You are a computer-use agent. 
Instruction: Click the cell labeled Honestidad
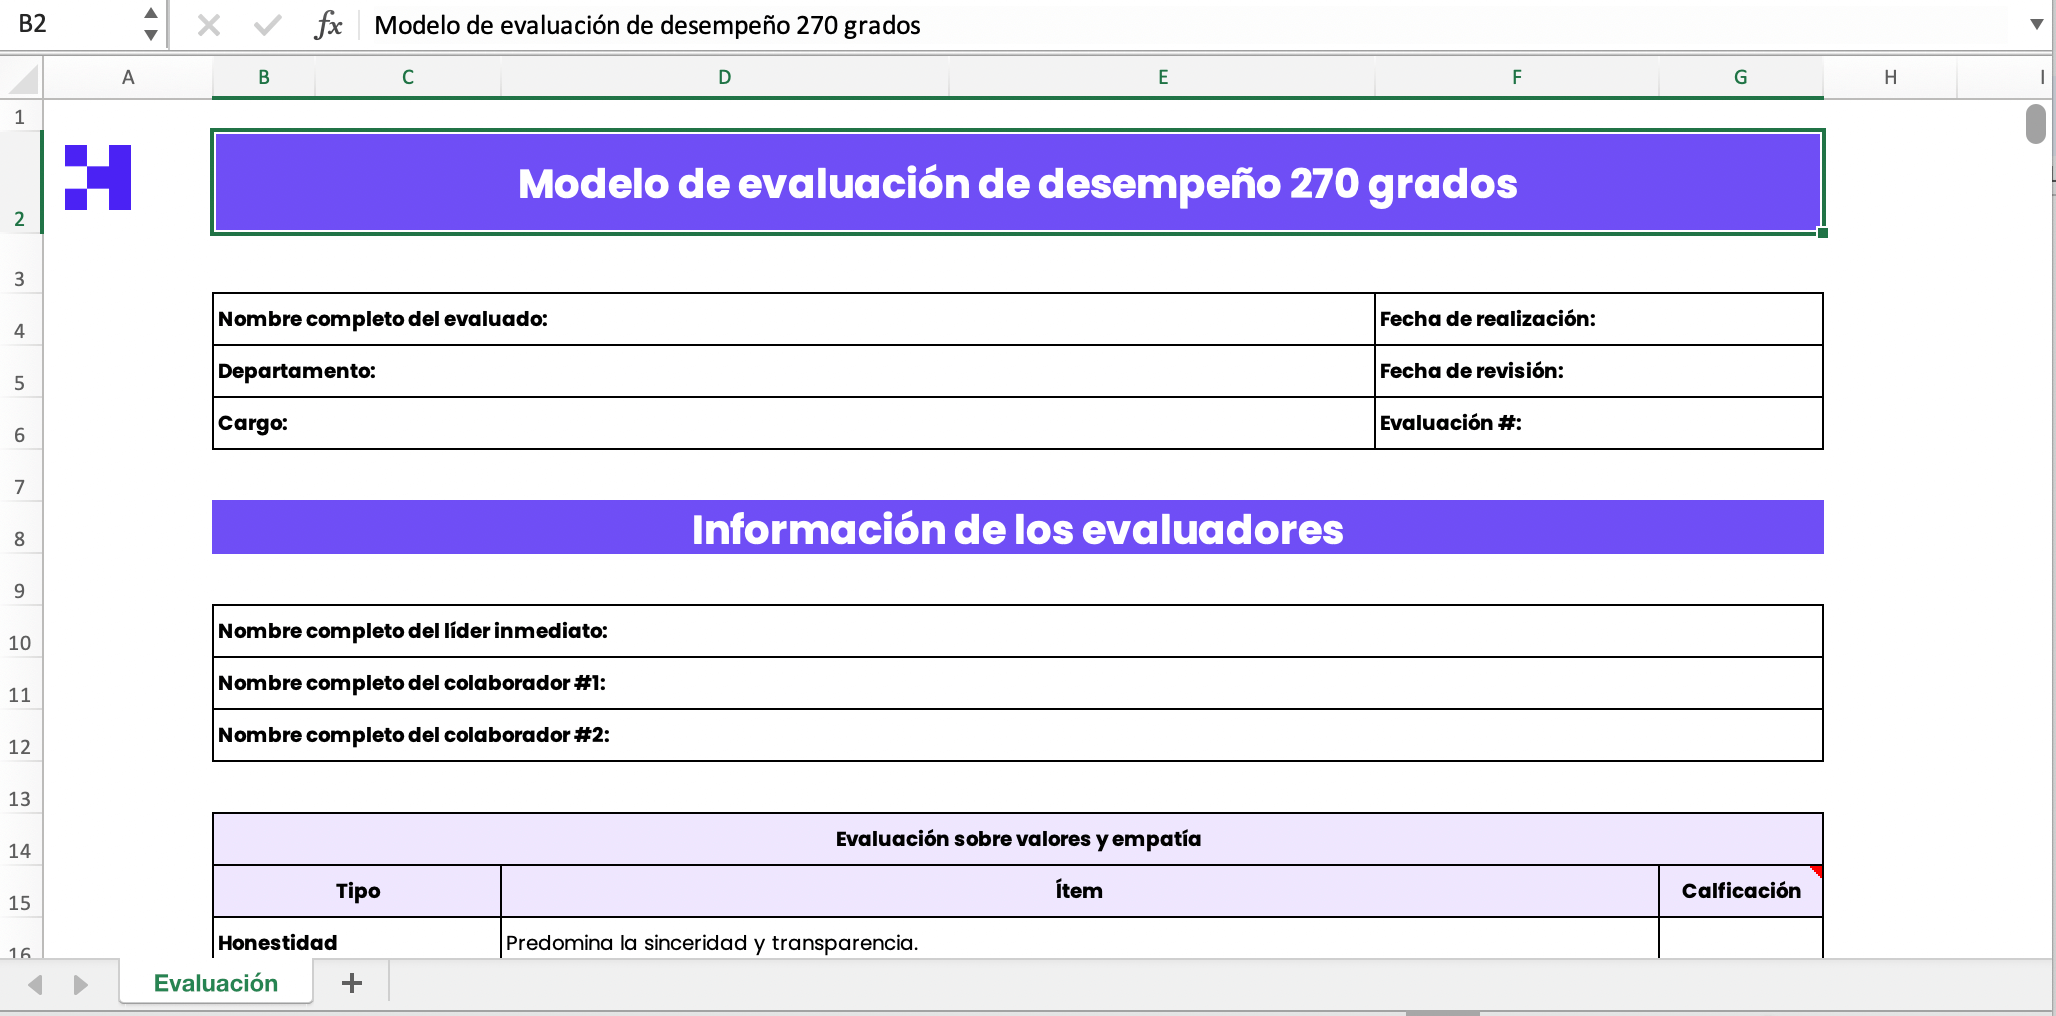tap(277, 942)
